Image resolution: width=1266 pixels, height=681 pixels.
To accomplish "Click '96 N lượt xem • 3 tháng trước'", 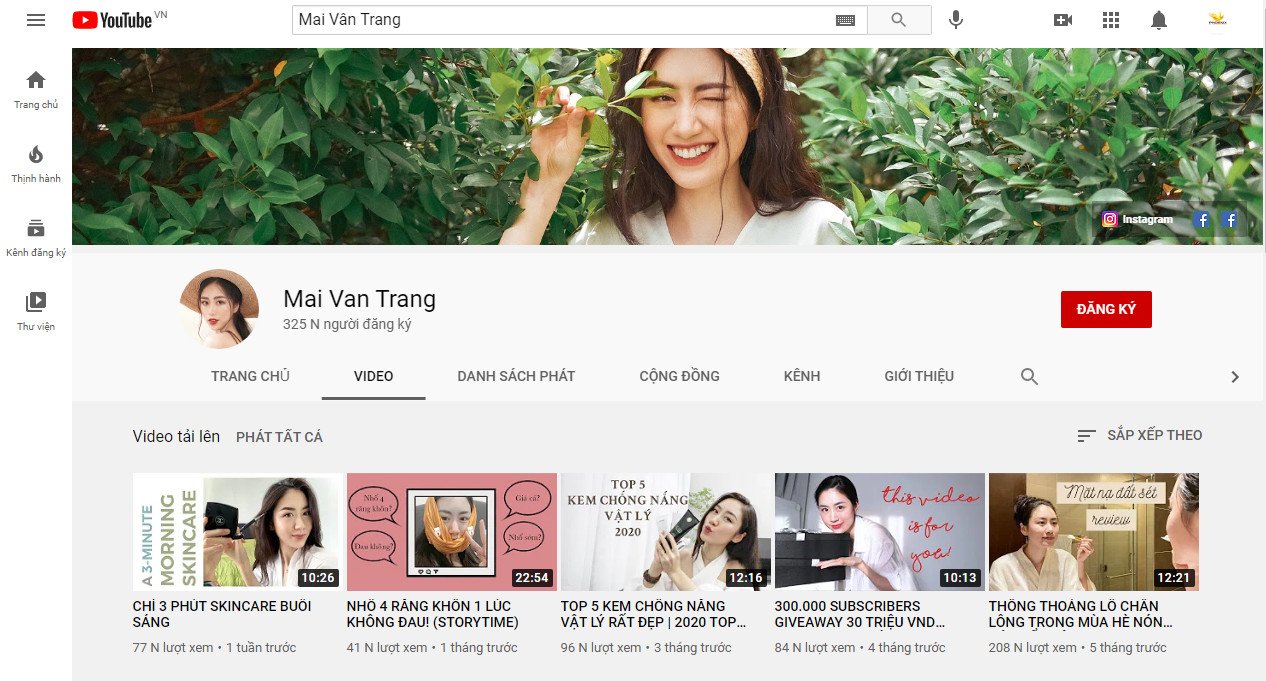I will (646, 648).
